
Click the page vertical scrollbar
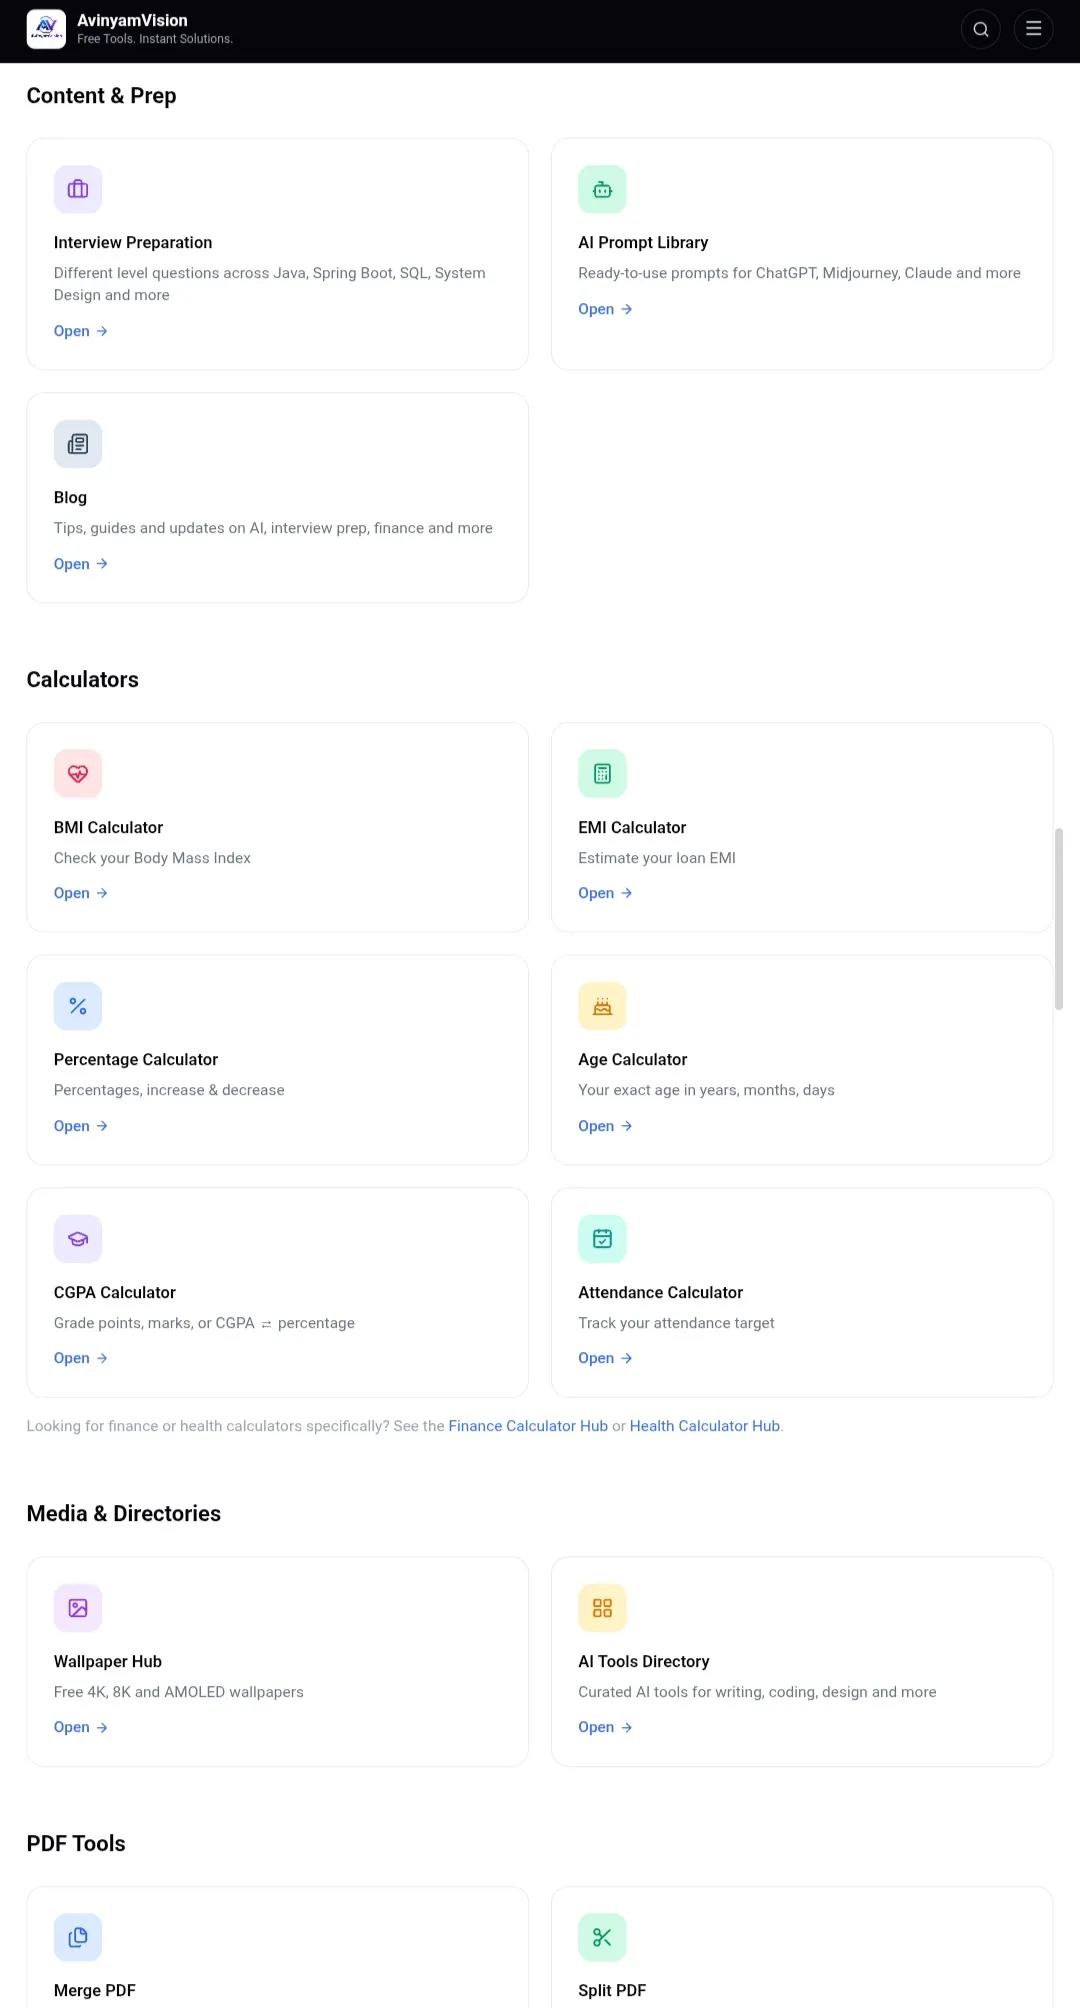1059,919
